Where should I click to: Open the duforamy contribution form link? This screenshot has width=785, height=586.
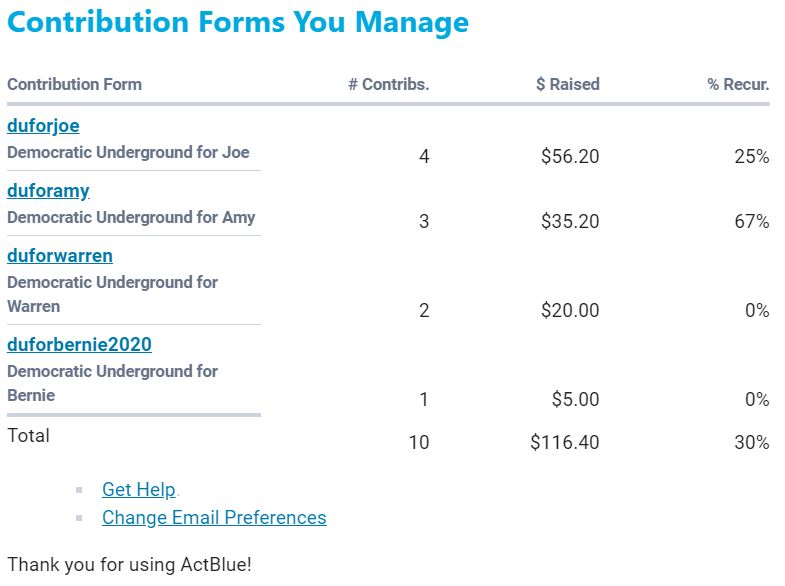tap(48, 190)
